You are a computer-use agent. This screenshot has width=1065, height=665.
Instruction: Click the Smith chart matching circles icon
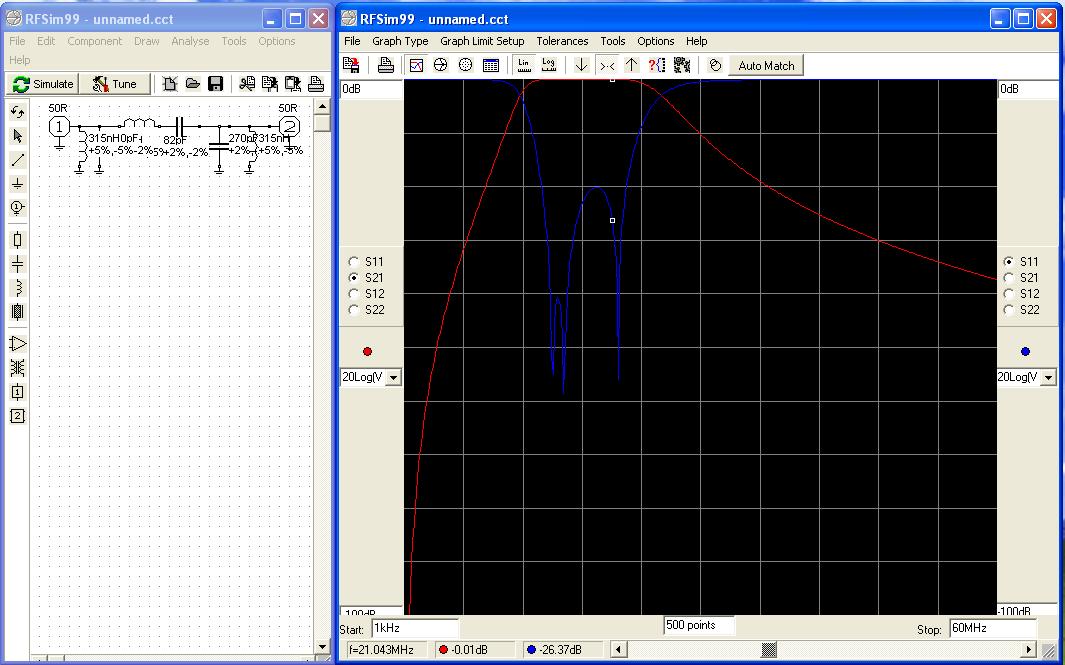pyautogui.click(x=715, y=65)
